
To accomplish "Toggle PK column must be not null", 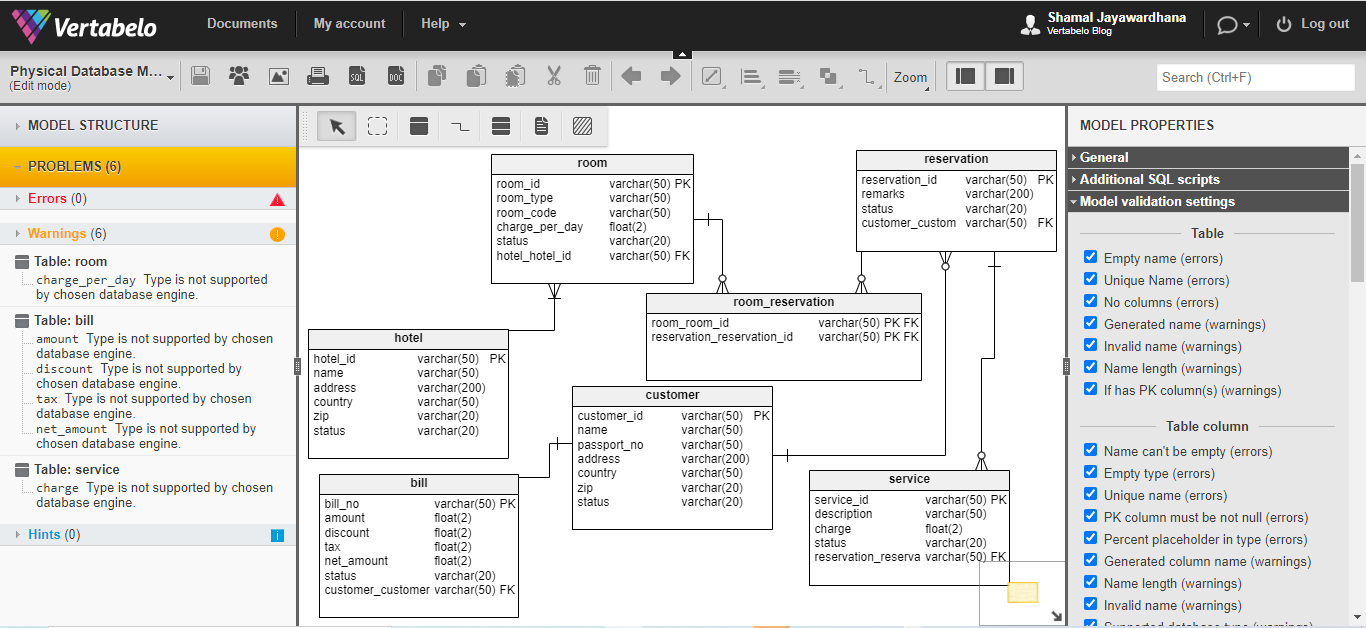I will [1091, 517].
